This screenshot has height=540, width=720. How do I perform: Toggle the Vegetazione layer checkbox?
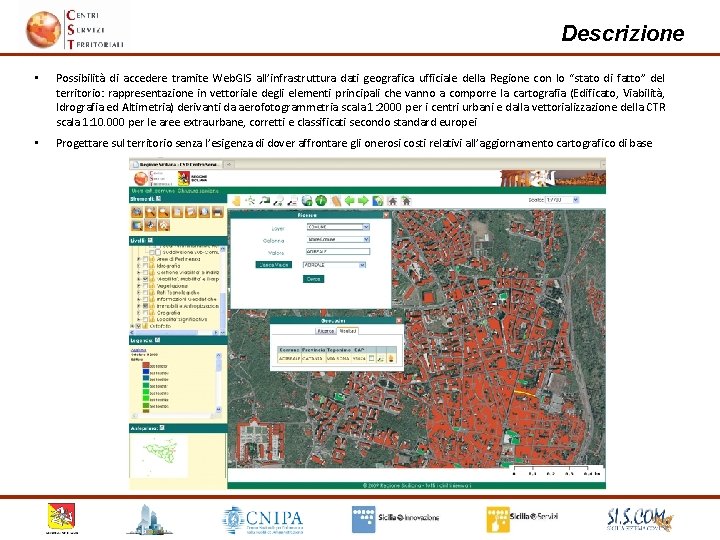pyautogui.click(x=146, y=286)
